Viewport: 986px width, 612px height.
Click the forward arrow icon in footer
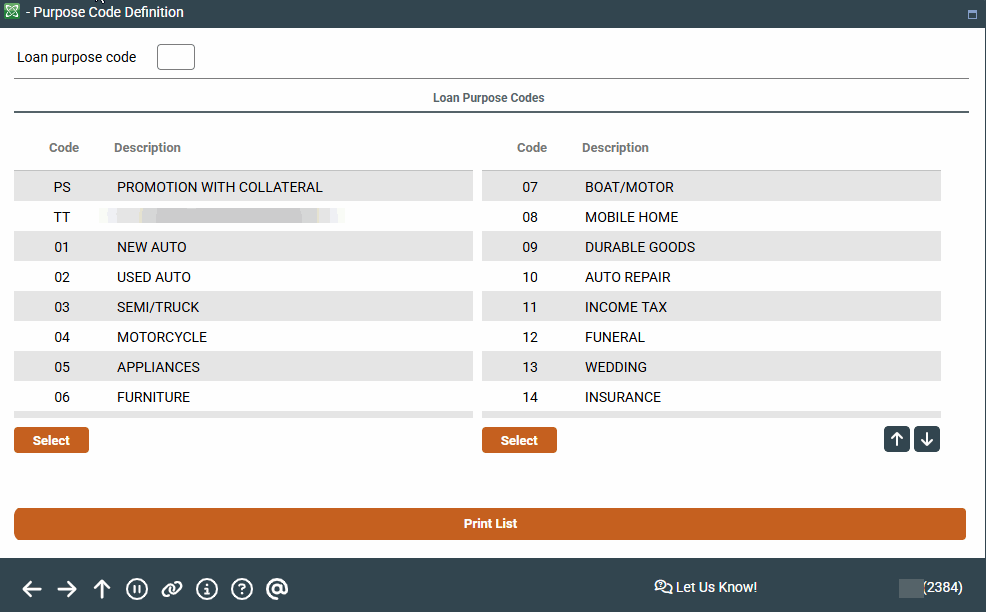click(67, 589)
